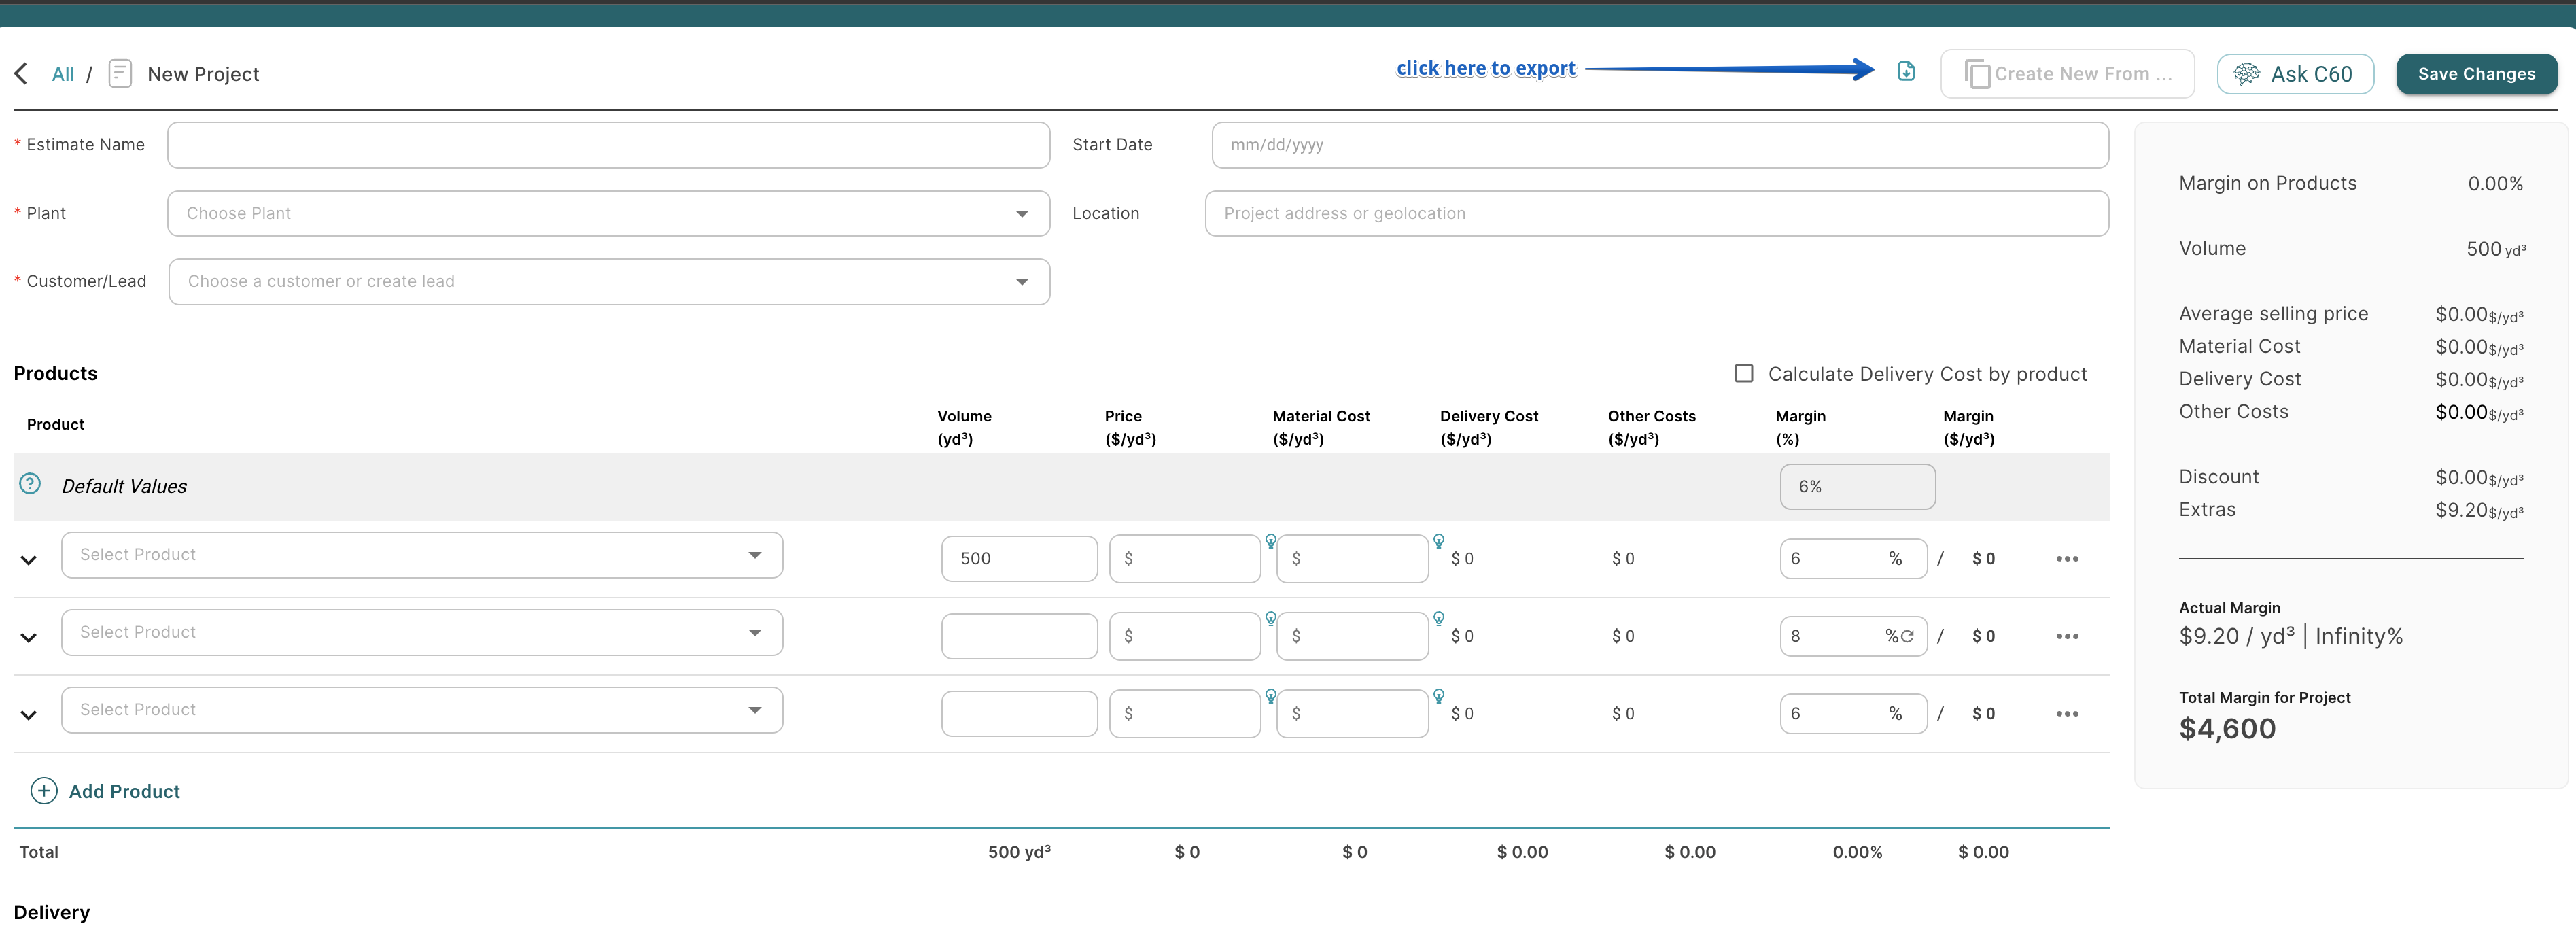Open the Choose Plant dropdown
2576x930 pixels.
608,214
